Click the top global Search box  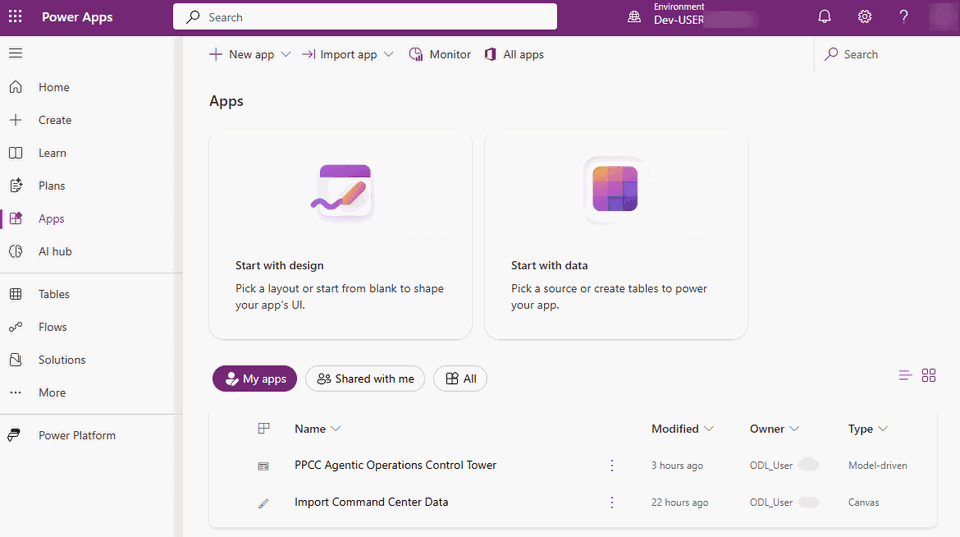coord(365,17)
